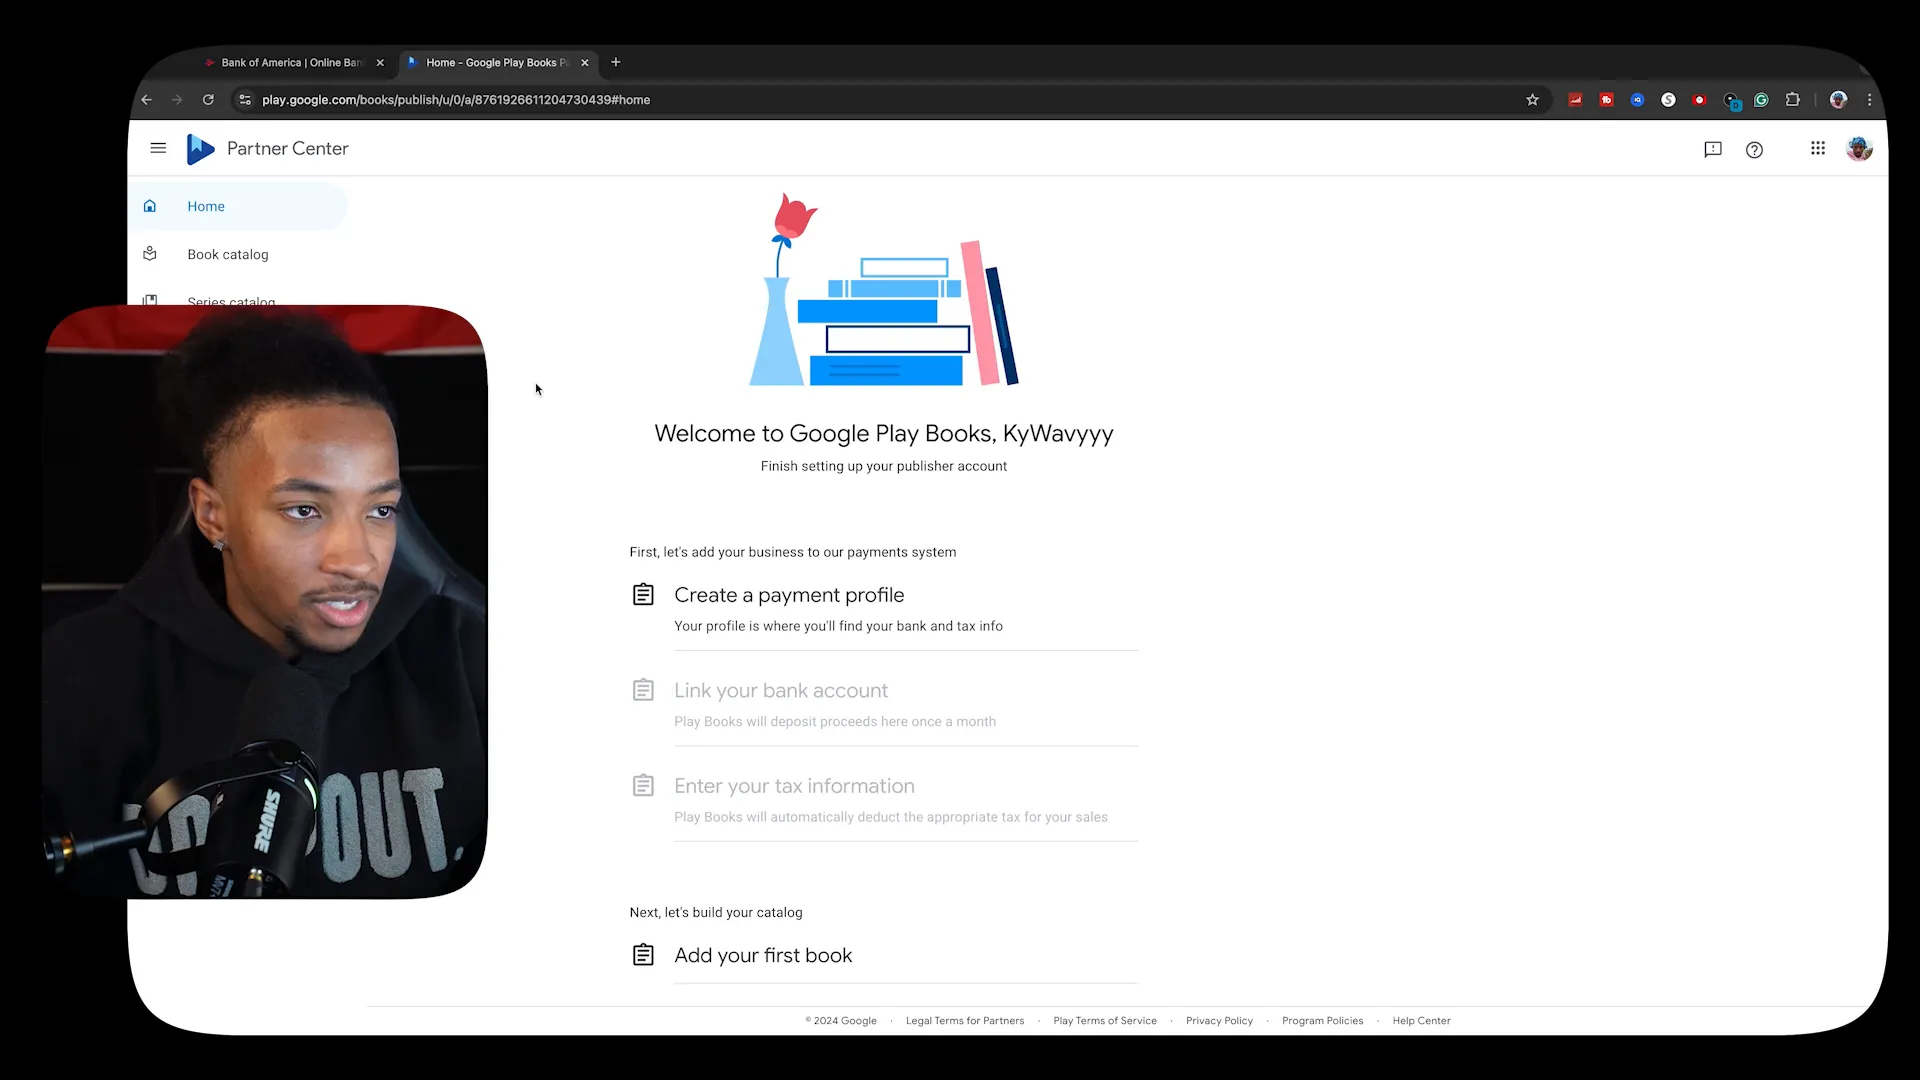Click the Grammarly extension icon
This screenshot has height=1080, width=1920.
tap(1761, 100)
